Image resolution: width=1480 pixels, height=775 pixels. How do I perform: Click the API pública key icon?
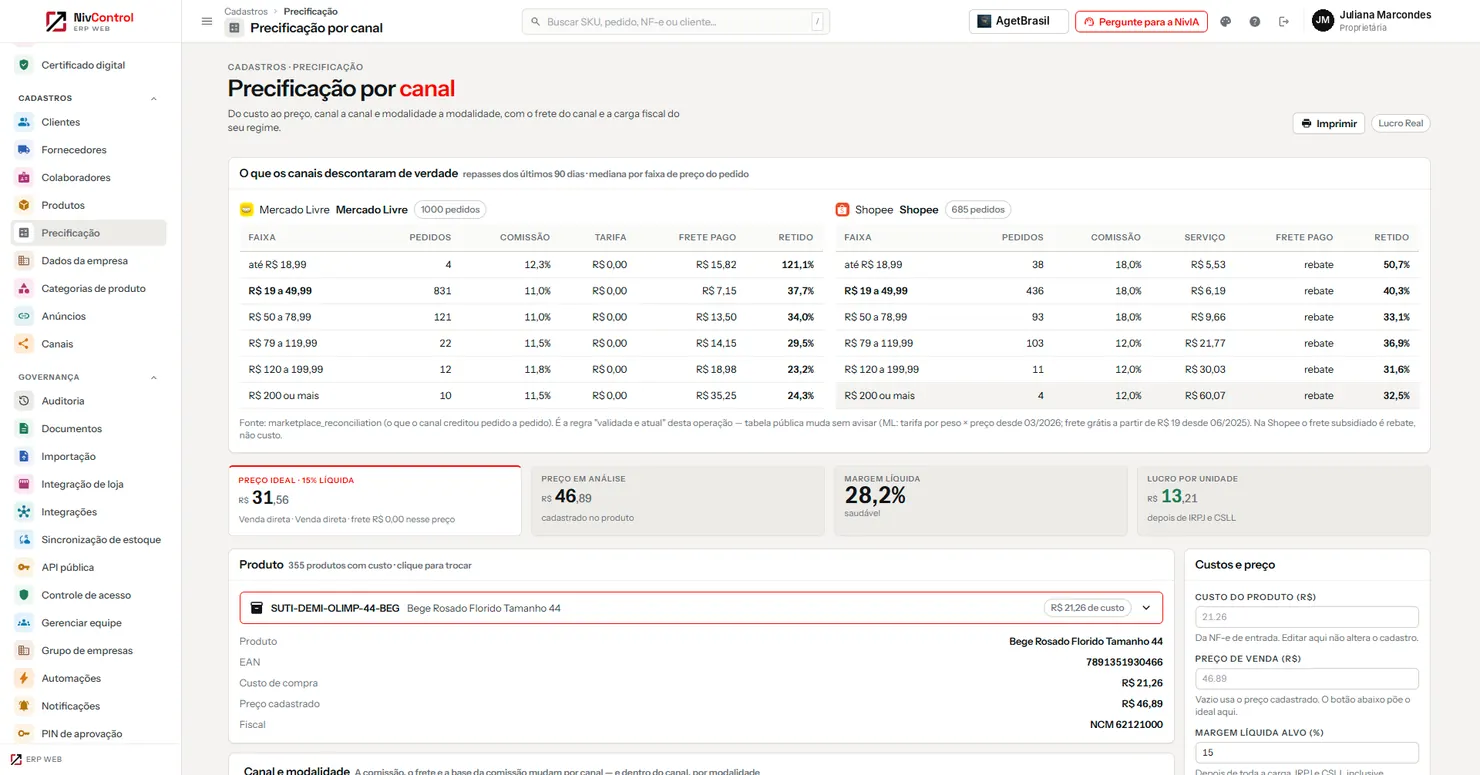[24, 567]
